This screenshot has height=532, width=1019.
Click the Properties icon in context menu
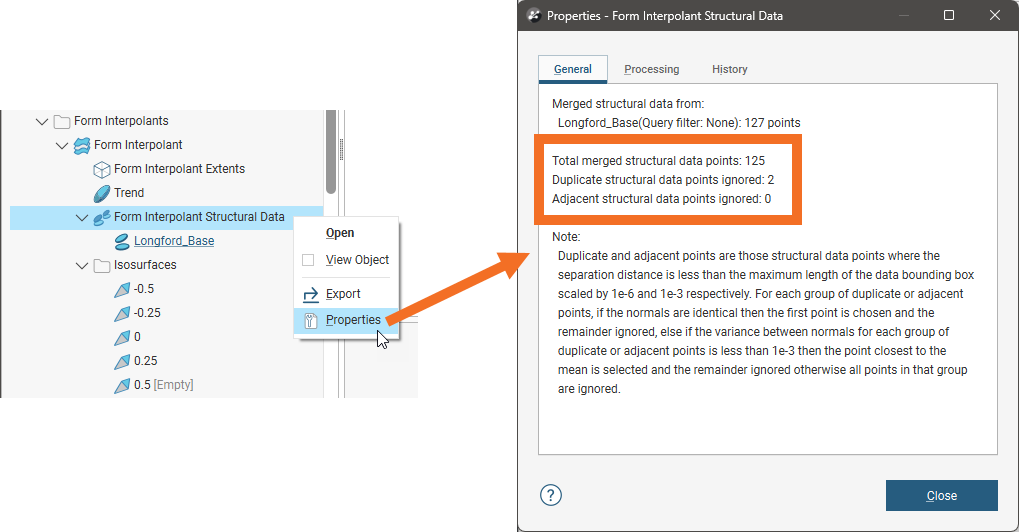pos(311,320)
